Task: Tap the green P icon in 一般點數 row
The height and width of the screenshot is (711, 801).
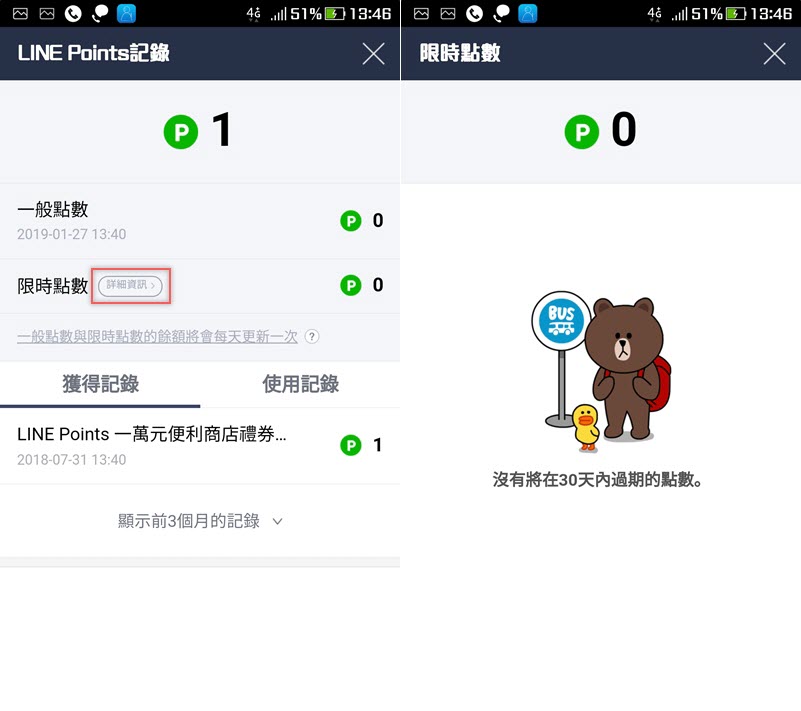Action: tap(350, 221)
